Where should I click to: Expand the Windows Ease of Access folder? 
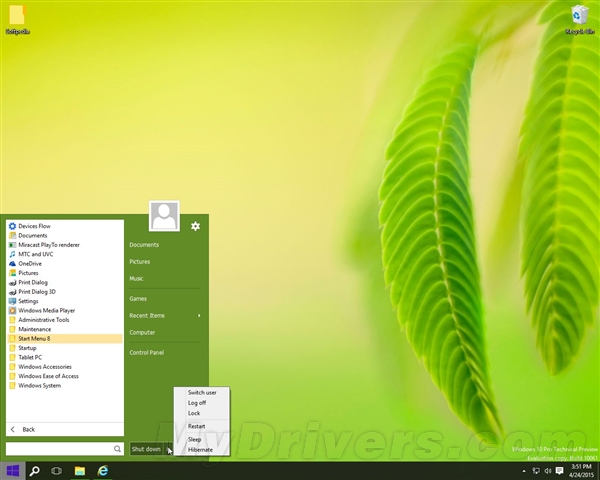[65, 376]
